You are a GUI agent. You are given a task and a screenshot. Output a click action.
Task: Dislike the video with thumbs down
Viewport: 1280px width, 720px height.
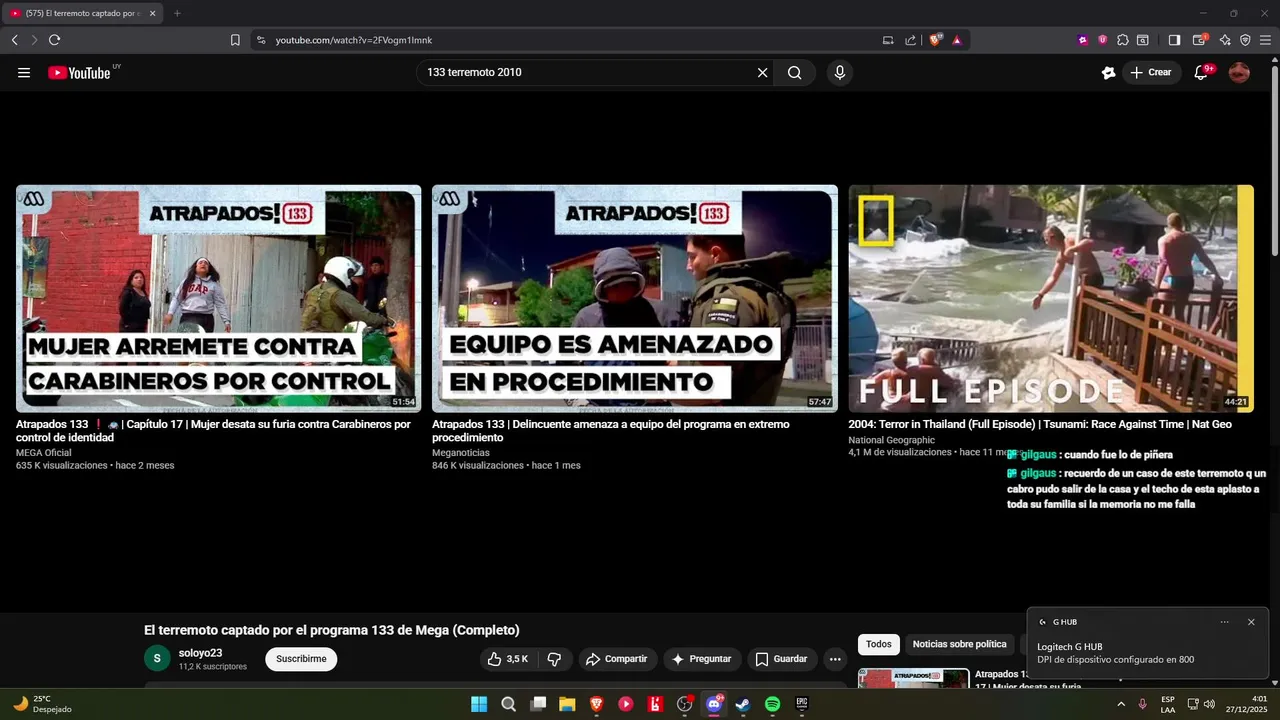point(555,659)
